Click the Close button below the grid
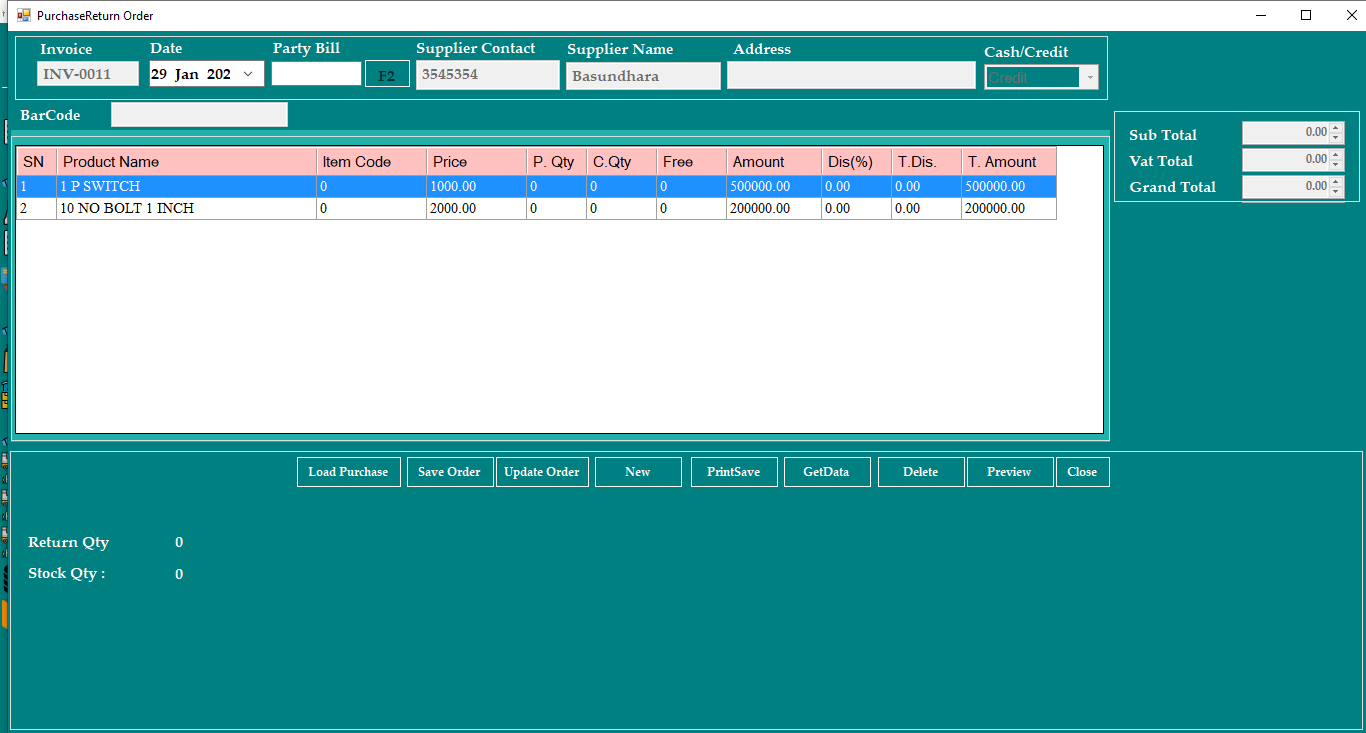1366x733 pixels. 1082,471
